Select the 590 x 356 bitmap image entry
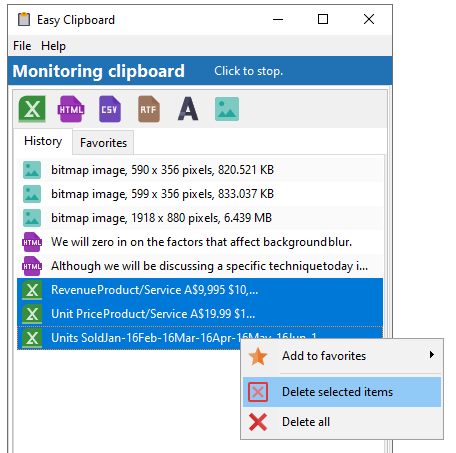The height and width of the screenshot is (453, 456). pos(200,170)
